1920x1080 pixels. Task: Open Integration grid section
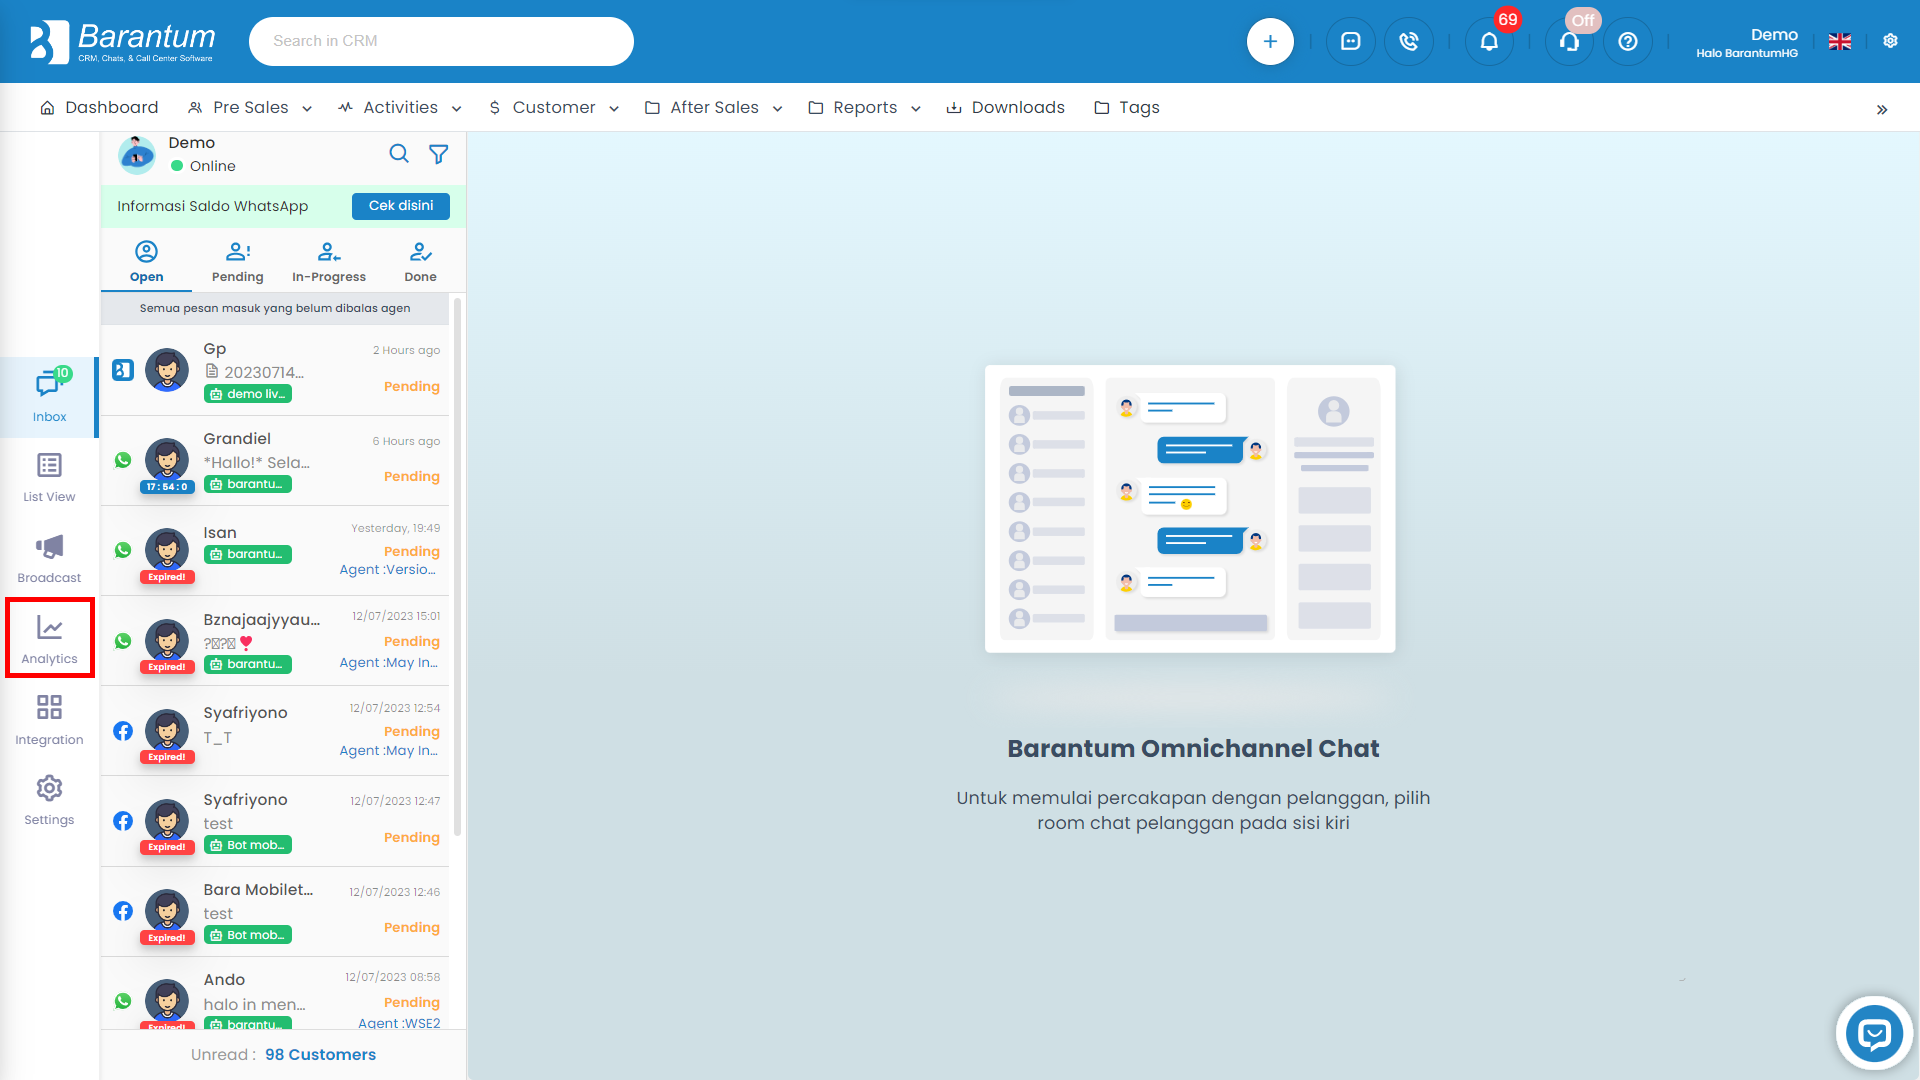click(49, 720)
